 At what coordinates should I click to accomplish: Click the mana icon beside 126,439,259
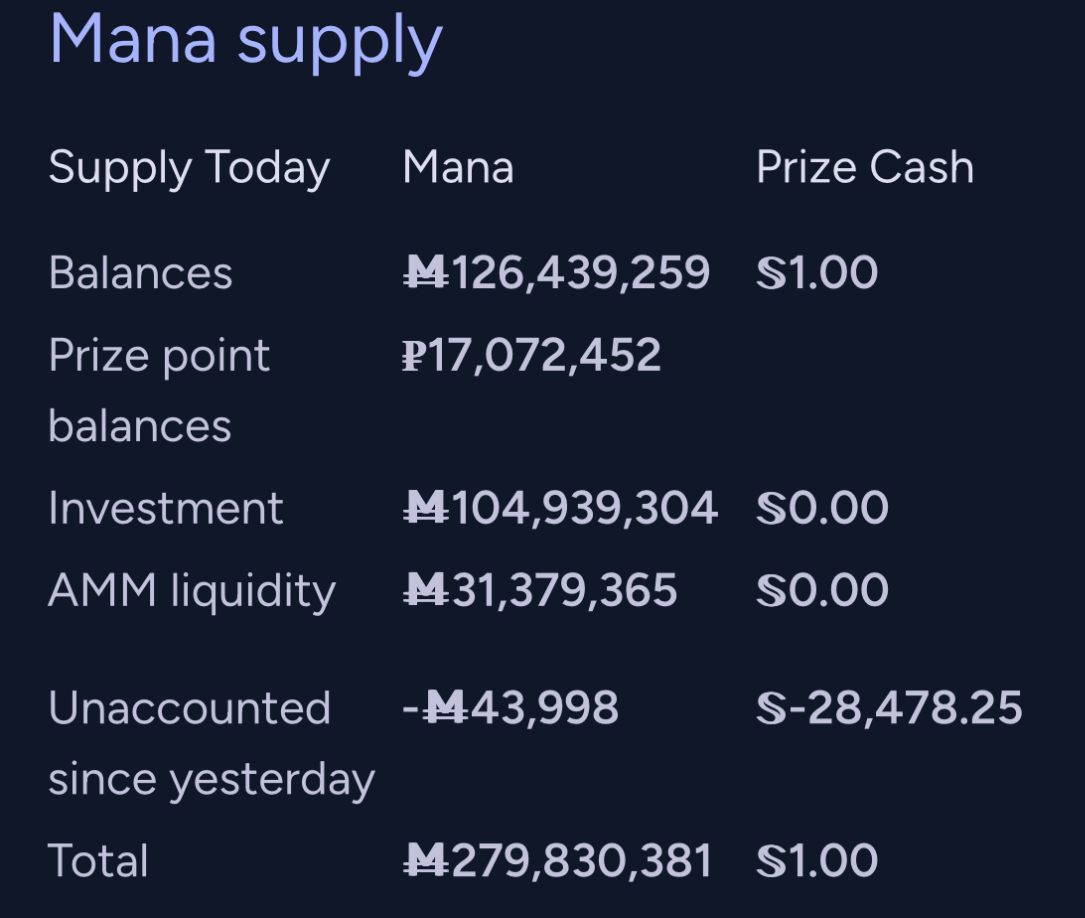pos(426,273)
